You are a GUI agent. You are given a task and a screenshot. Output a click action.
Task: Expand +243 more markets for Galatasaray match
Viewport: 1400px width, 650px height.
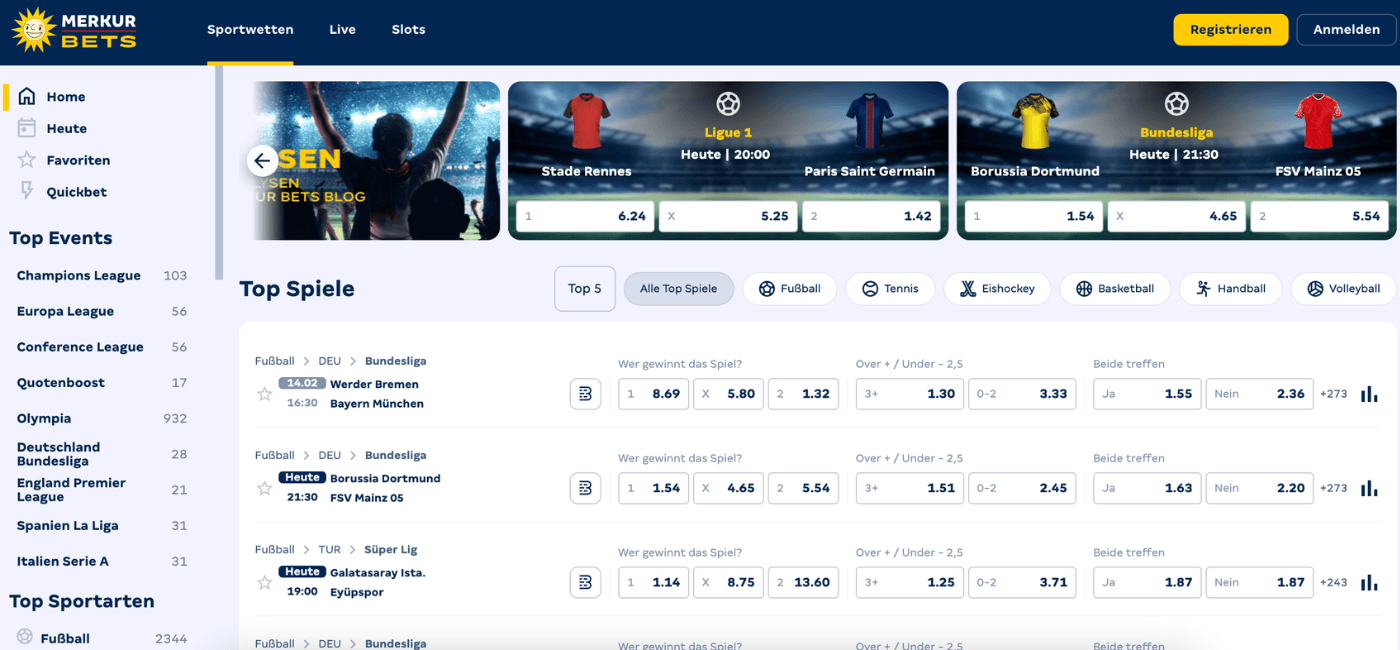(1333, 582)
